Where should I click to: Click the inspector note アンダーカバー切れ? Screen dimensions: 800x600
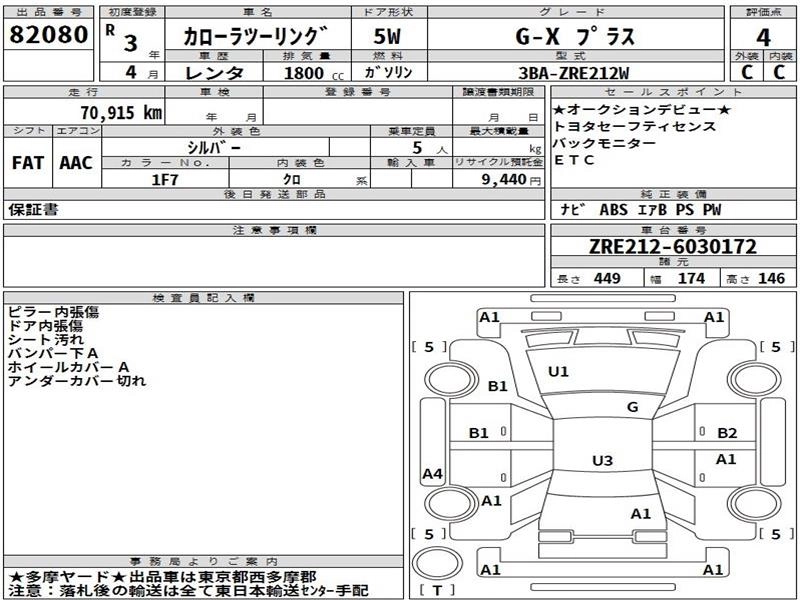(x=77, y=381)
